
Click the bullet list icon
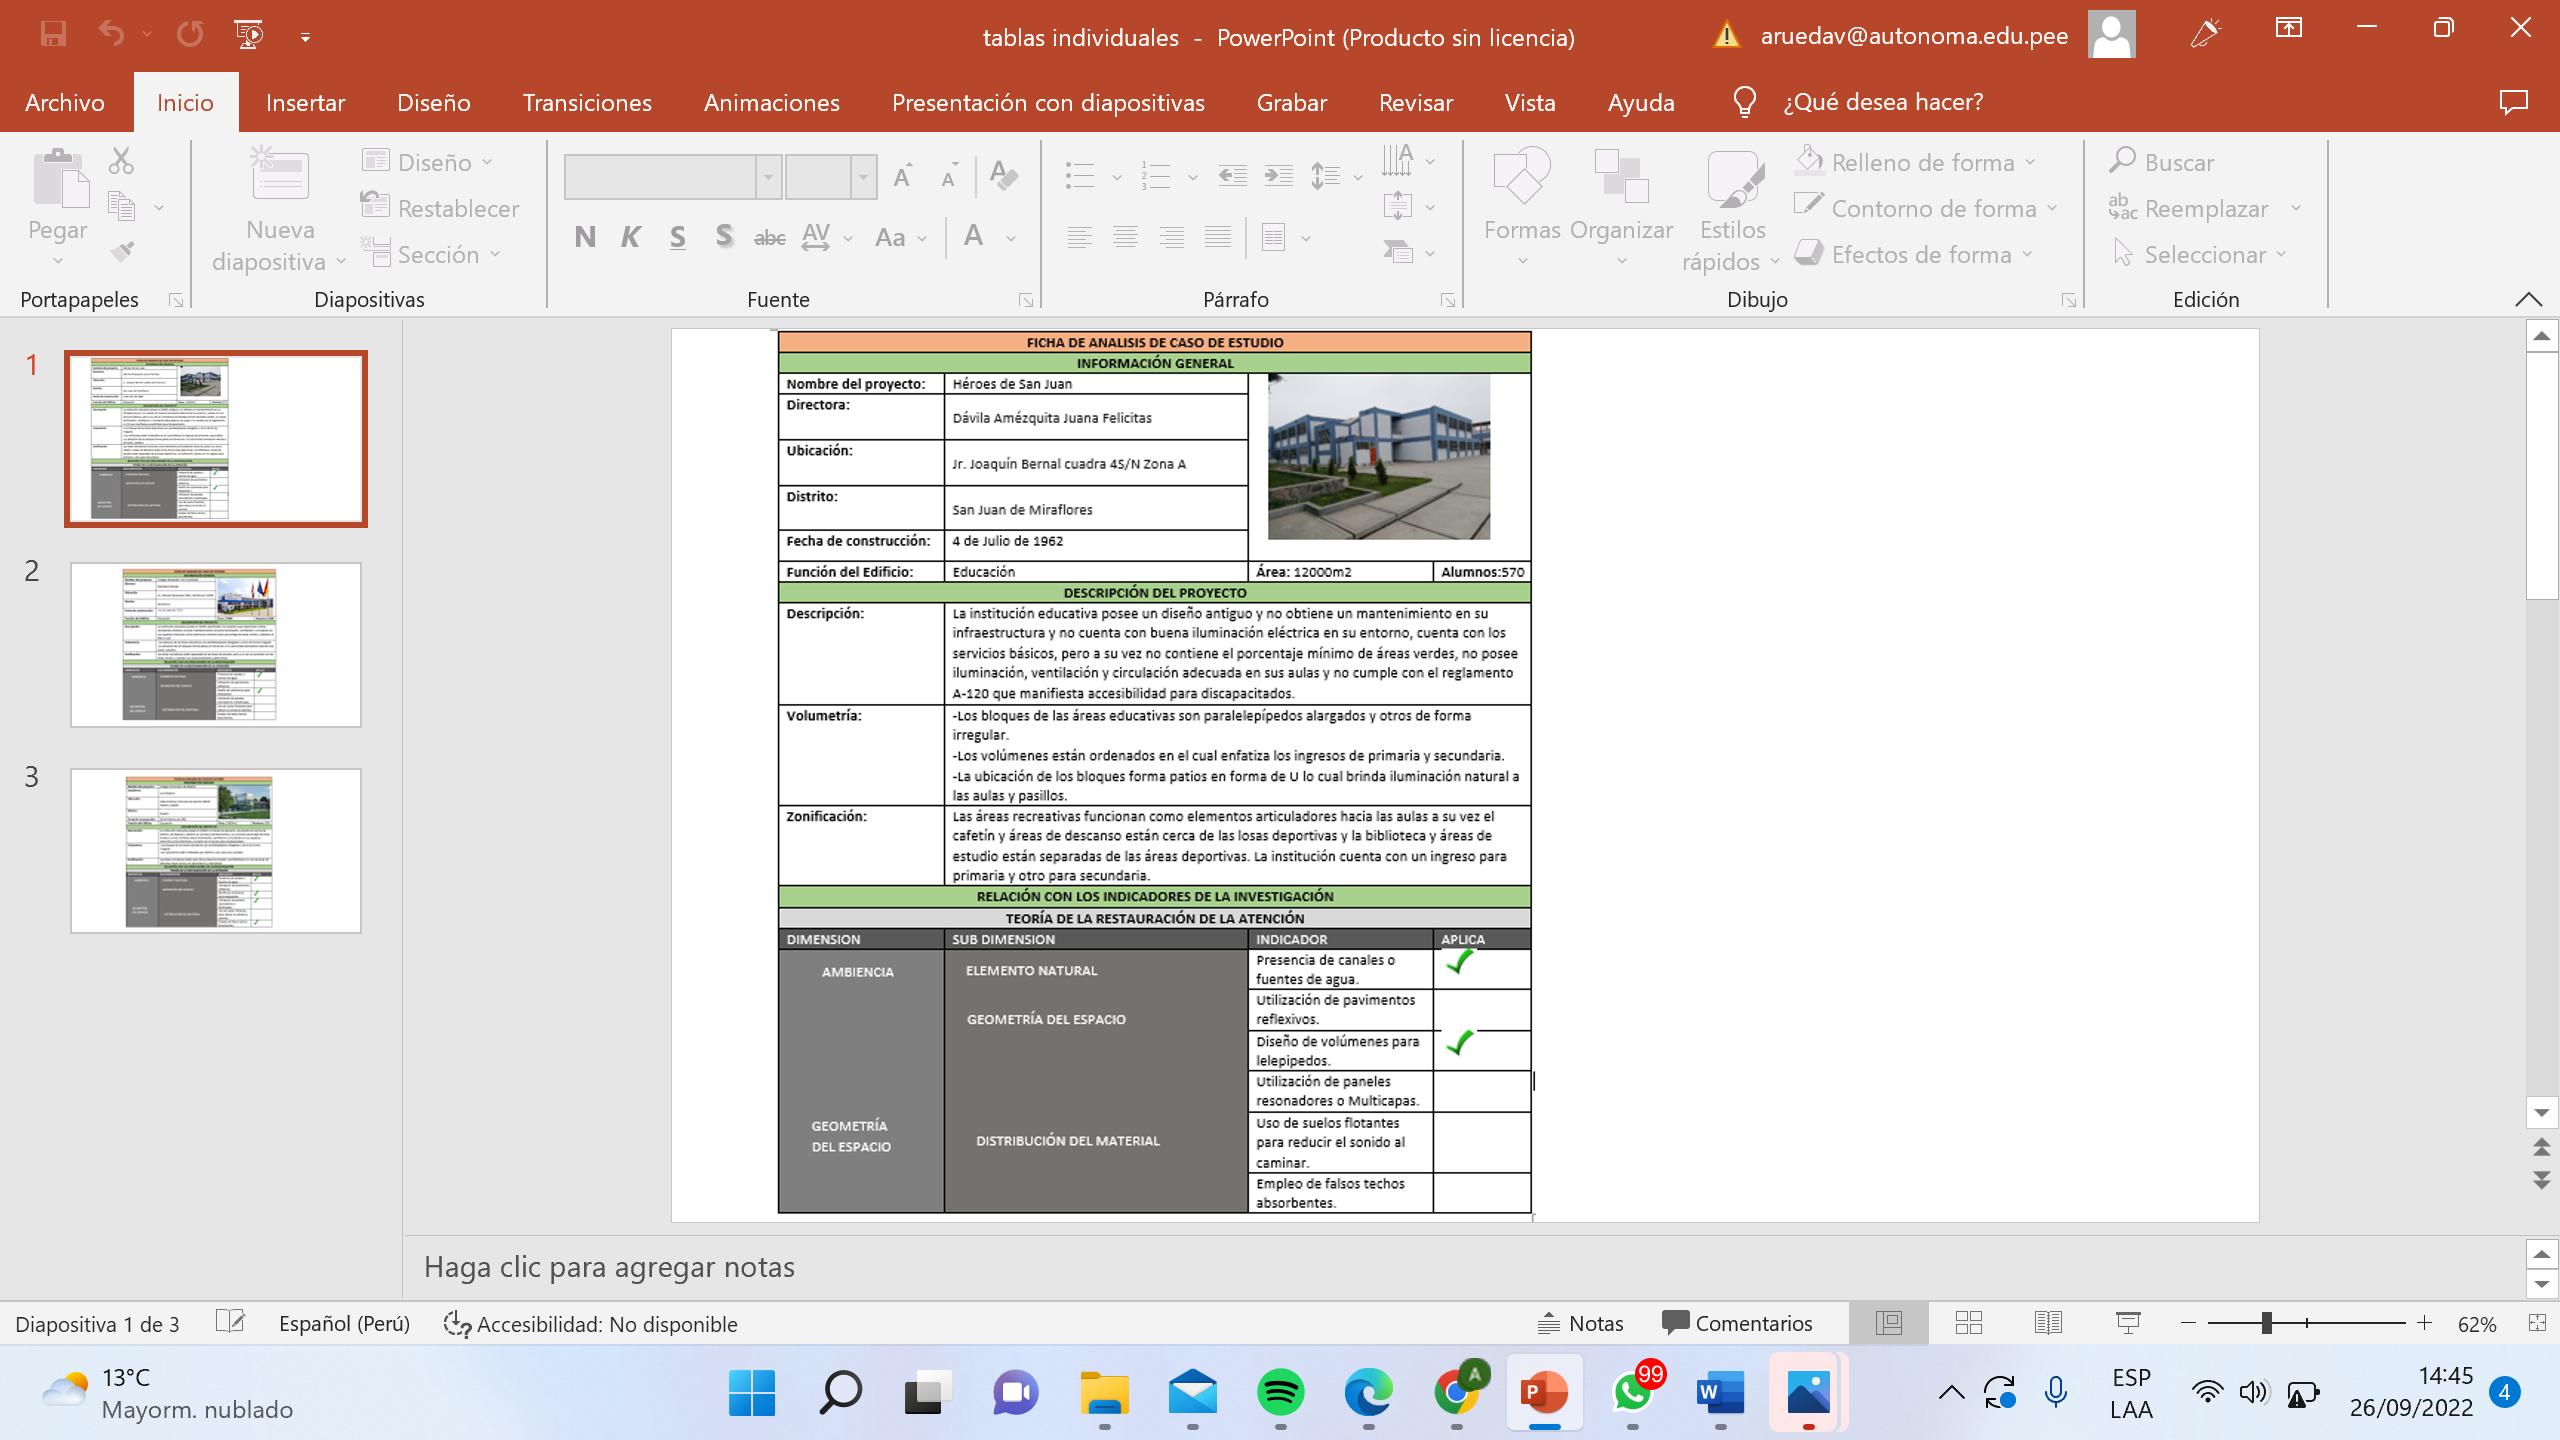[x=1080, y=177]
